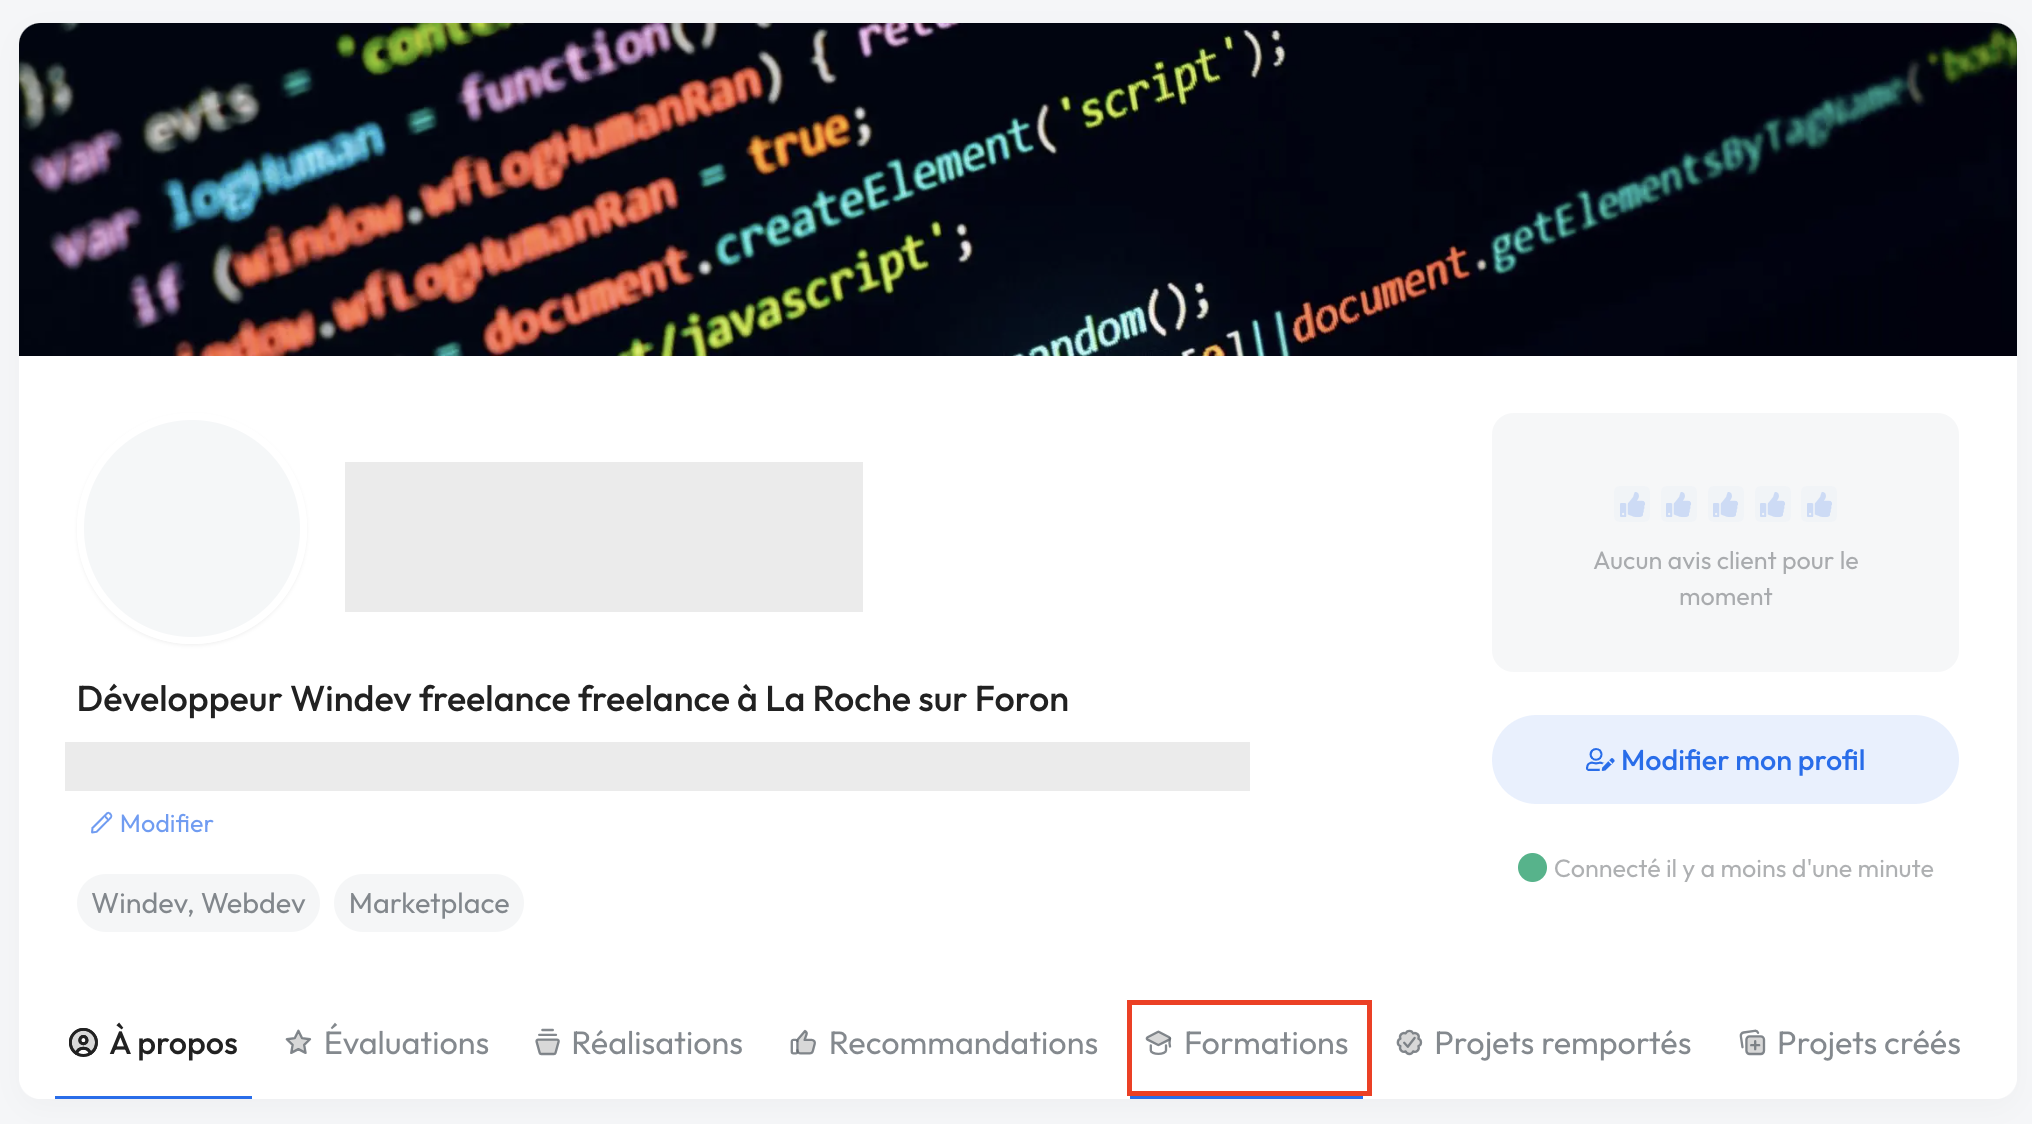Screen dimensions: 2032x1124
Task: Click the first thumbs-up rating icon
Action: pyautogui.click(x=1632, y=505)
